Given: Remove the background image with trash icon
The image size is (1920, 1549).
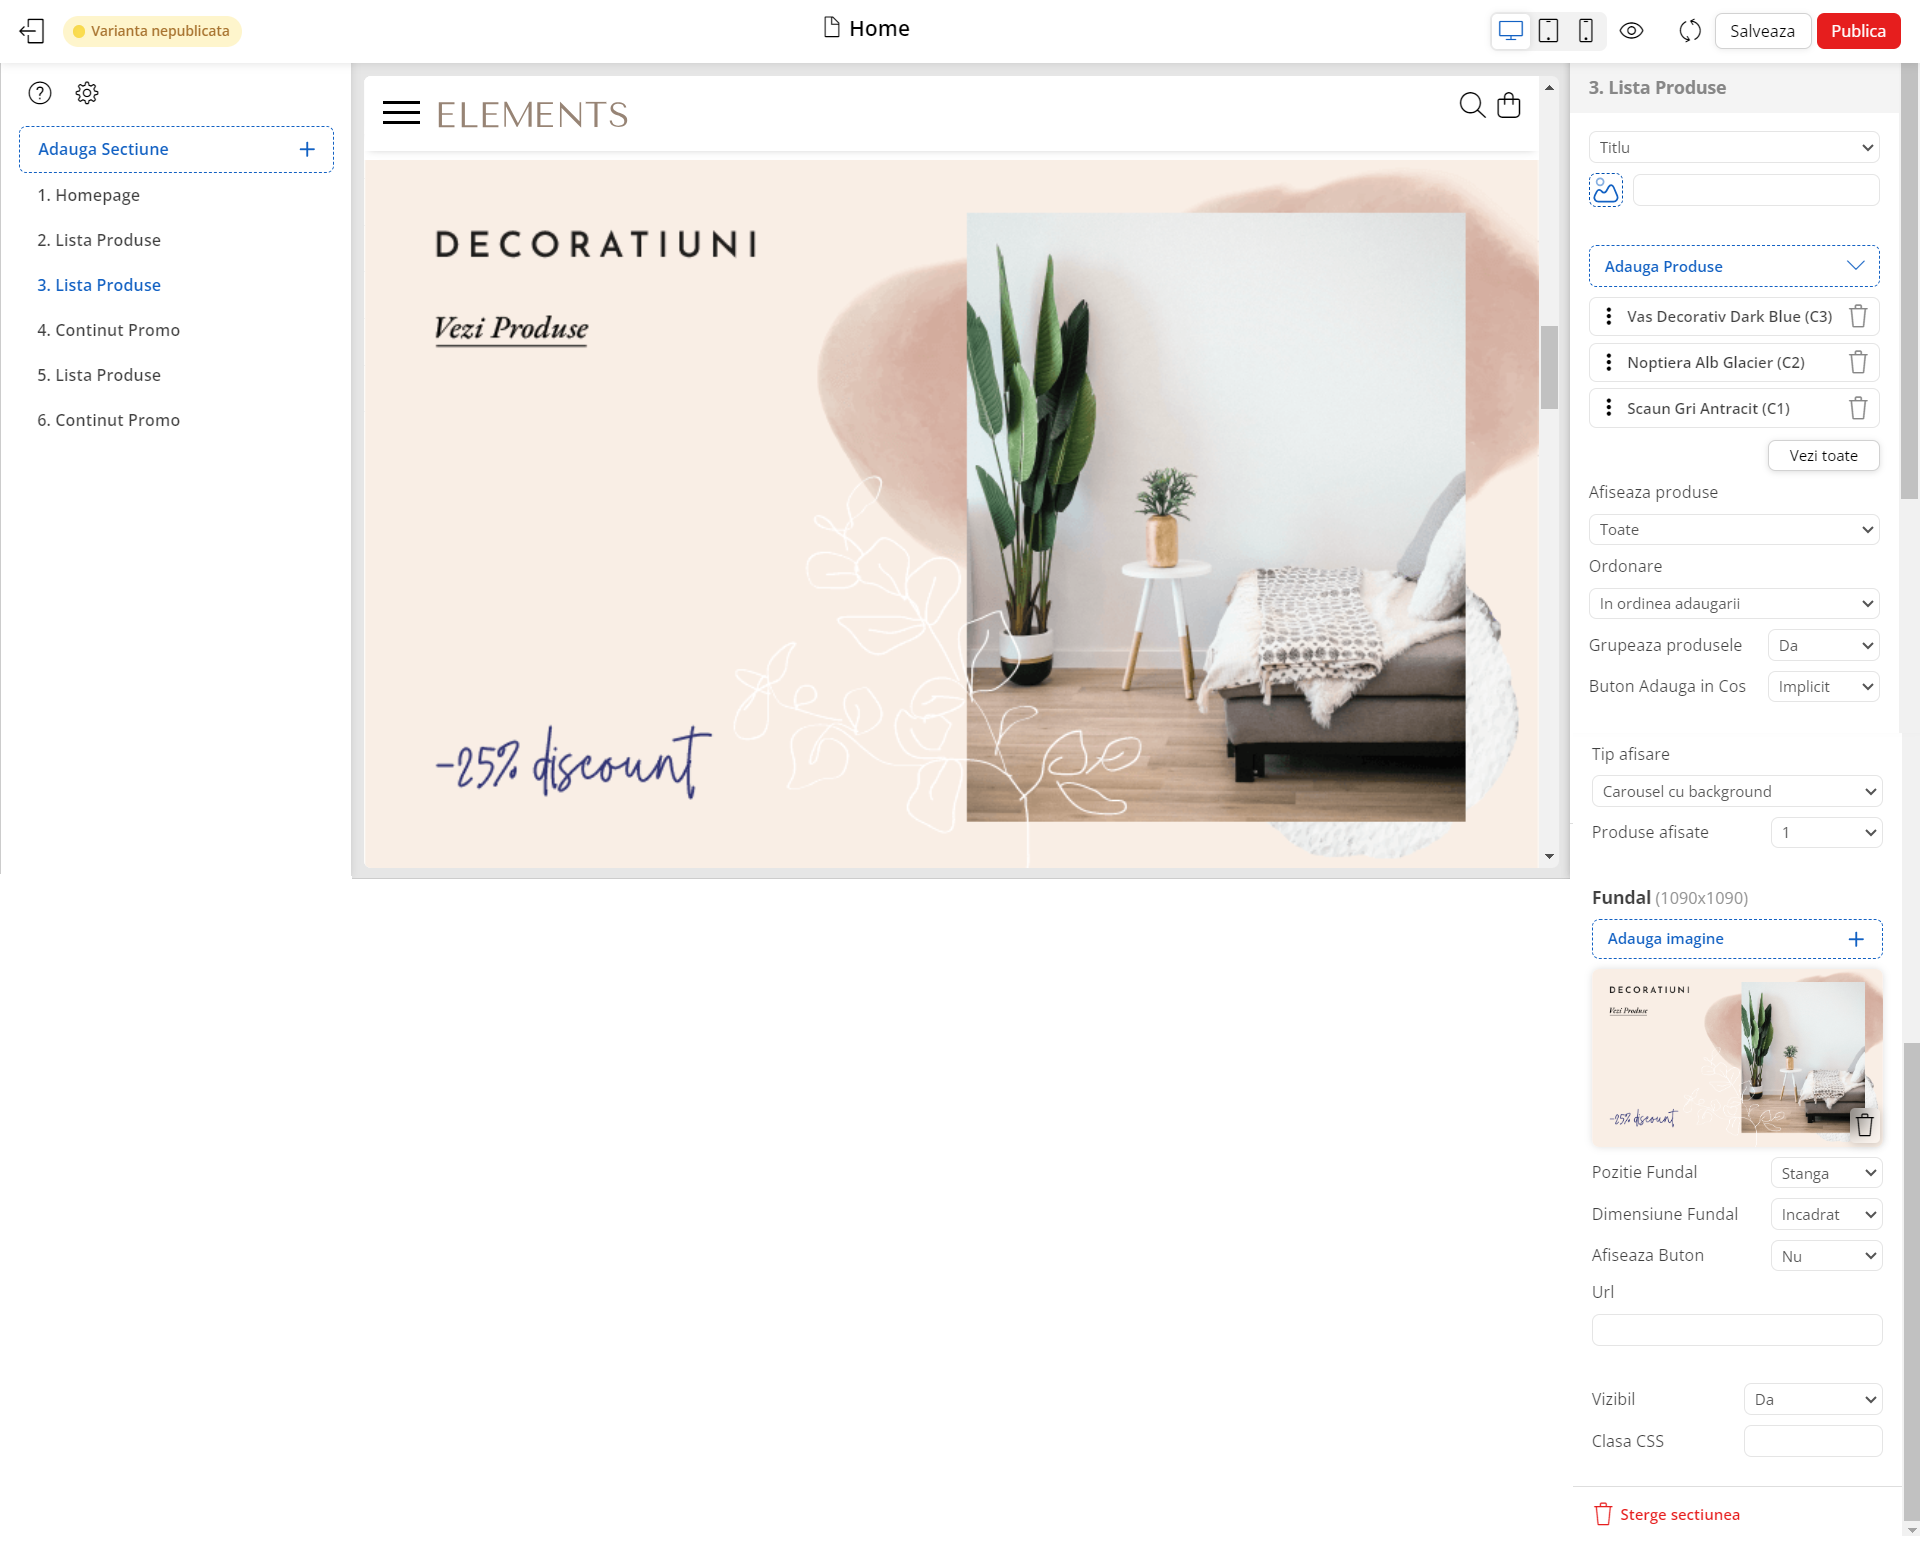Looking at the screenshot, I should (x=1864, y=1125).
